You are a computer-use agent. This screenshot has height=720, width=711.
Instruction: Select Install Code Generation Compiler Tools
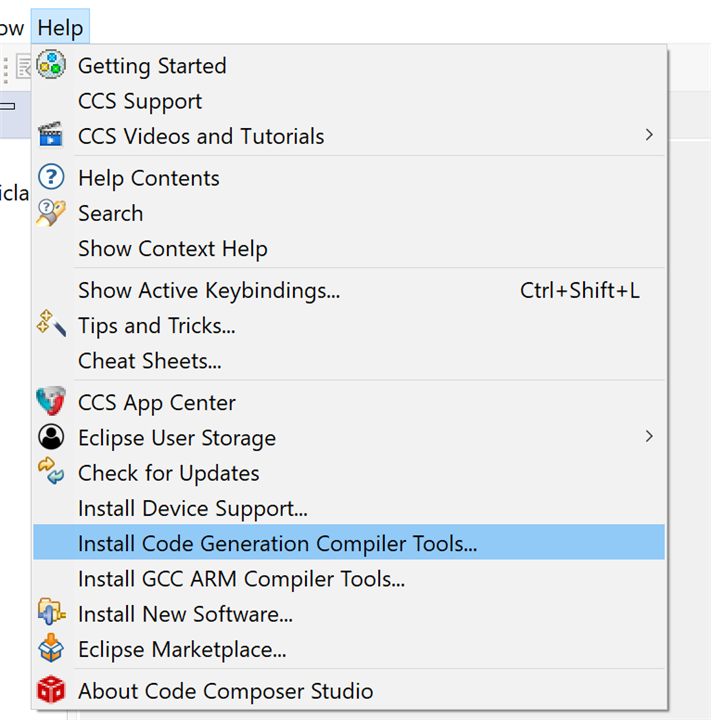tap(349, 542)
